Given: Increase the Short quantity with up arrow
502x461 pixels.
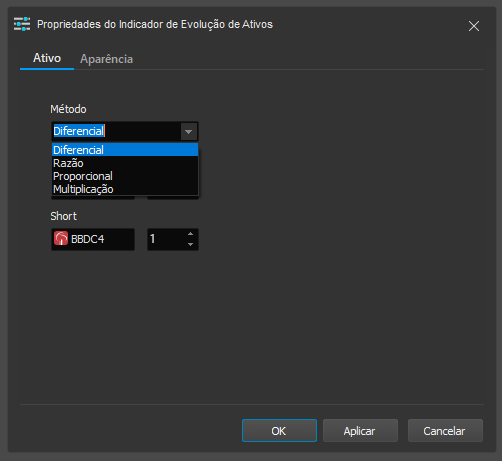Looking at the screenshot, I should click(190, 234).
